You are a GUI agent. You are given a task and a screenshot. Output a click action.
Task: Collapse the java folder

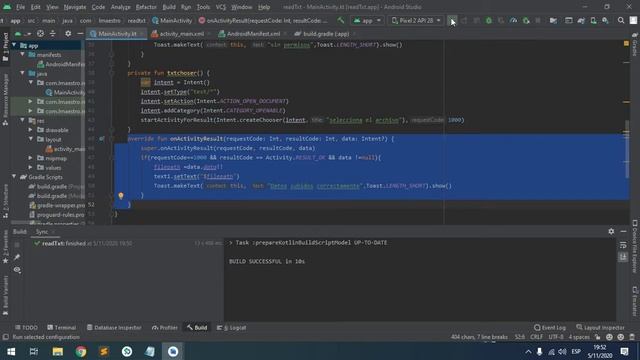tap(23, 73)
